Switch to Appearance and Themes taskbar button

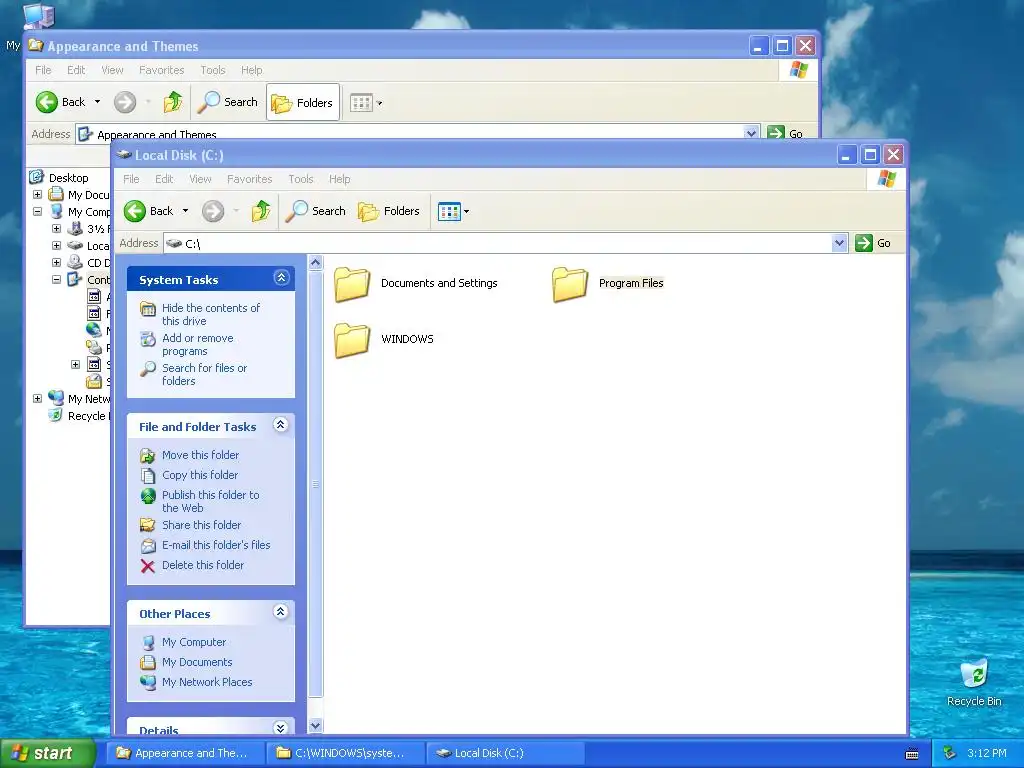pyautogui.click(x=186, y=753)
